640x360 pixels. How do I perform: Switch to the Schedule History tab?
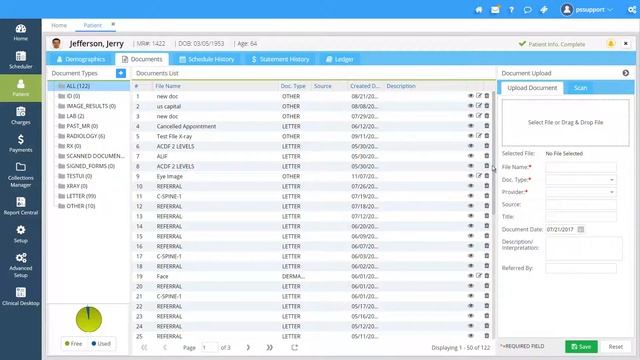tap(207, 59)
